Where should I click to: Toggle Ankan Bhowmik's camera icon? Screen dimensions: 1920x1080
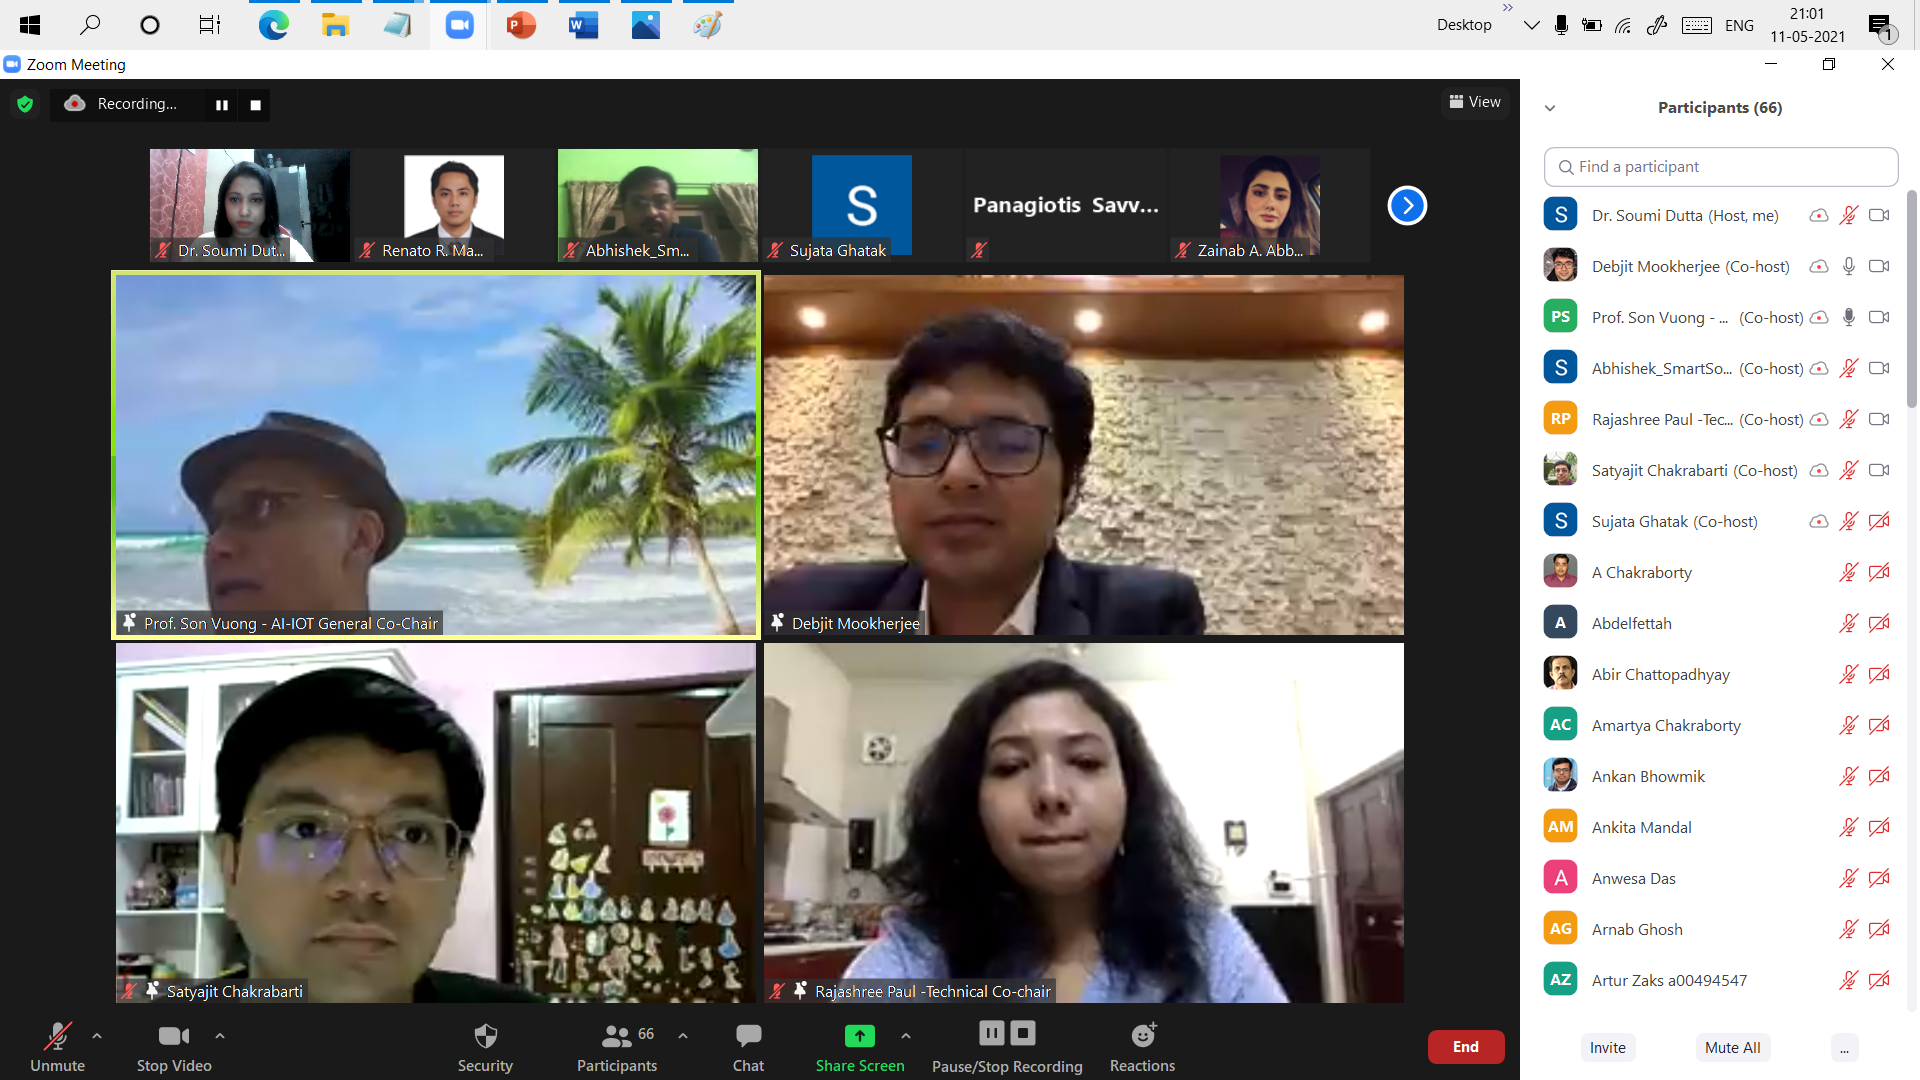pos(1880,776)
